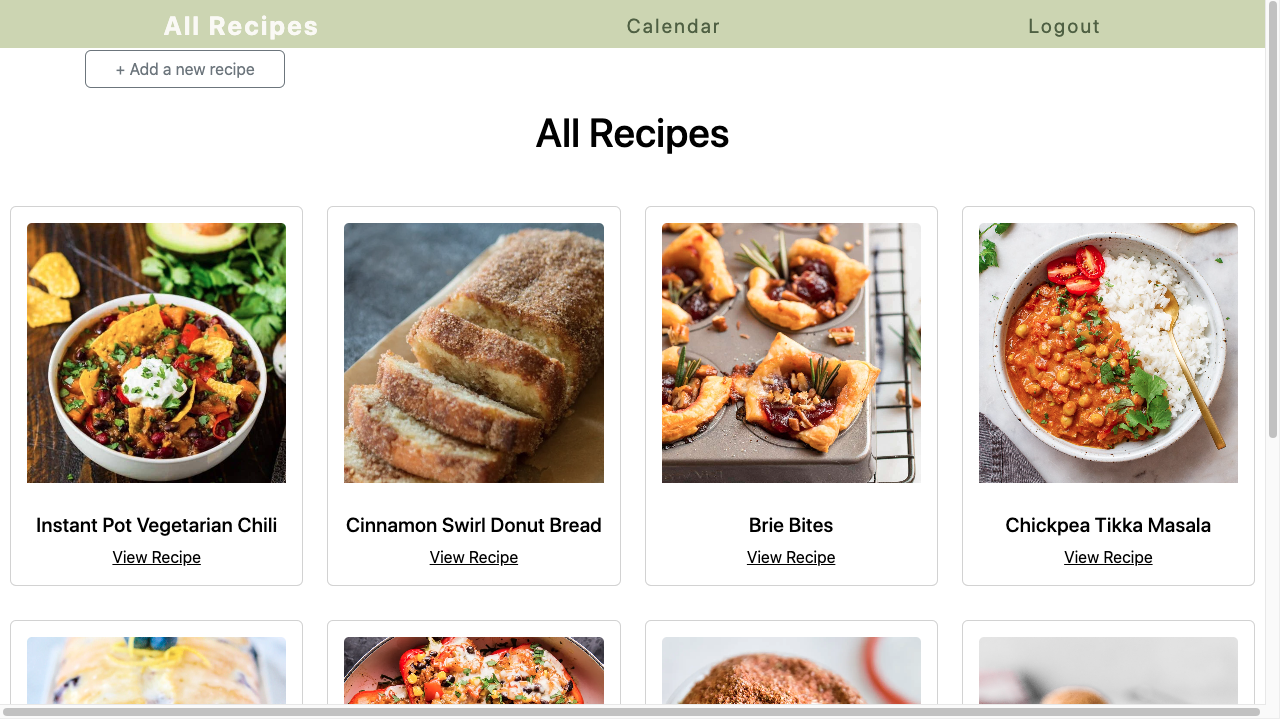The height and width of the screenshot is (719, 1280).
Task: Click the Cinnamon Swirl Donut Bread photo
Action: pos(473,352)
